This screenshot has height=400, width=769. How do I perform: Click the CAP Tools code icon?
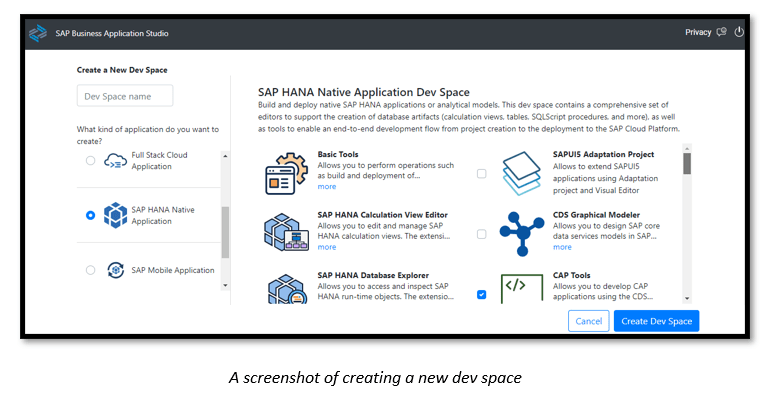click(x=522, y=289)
